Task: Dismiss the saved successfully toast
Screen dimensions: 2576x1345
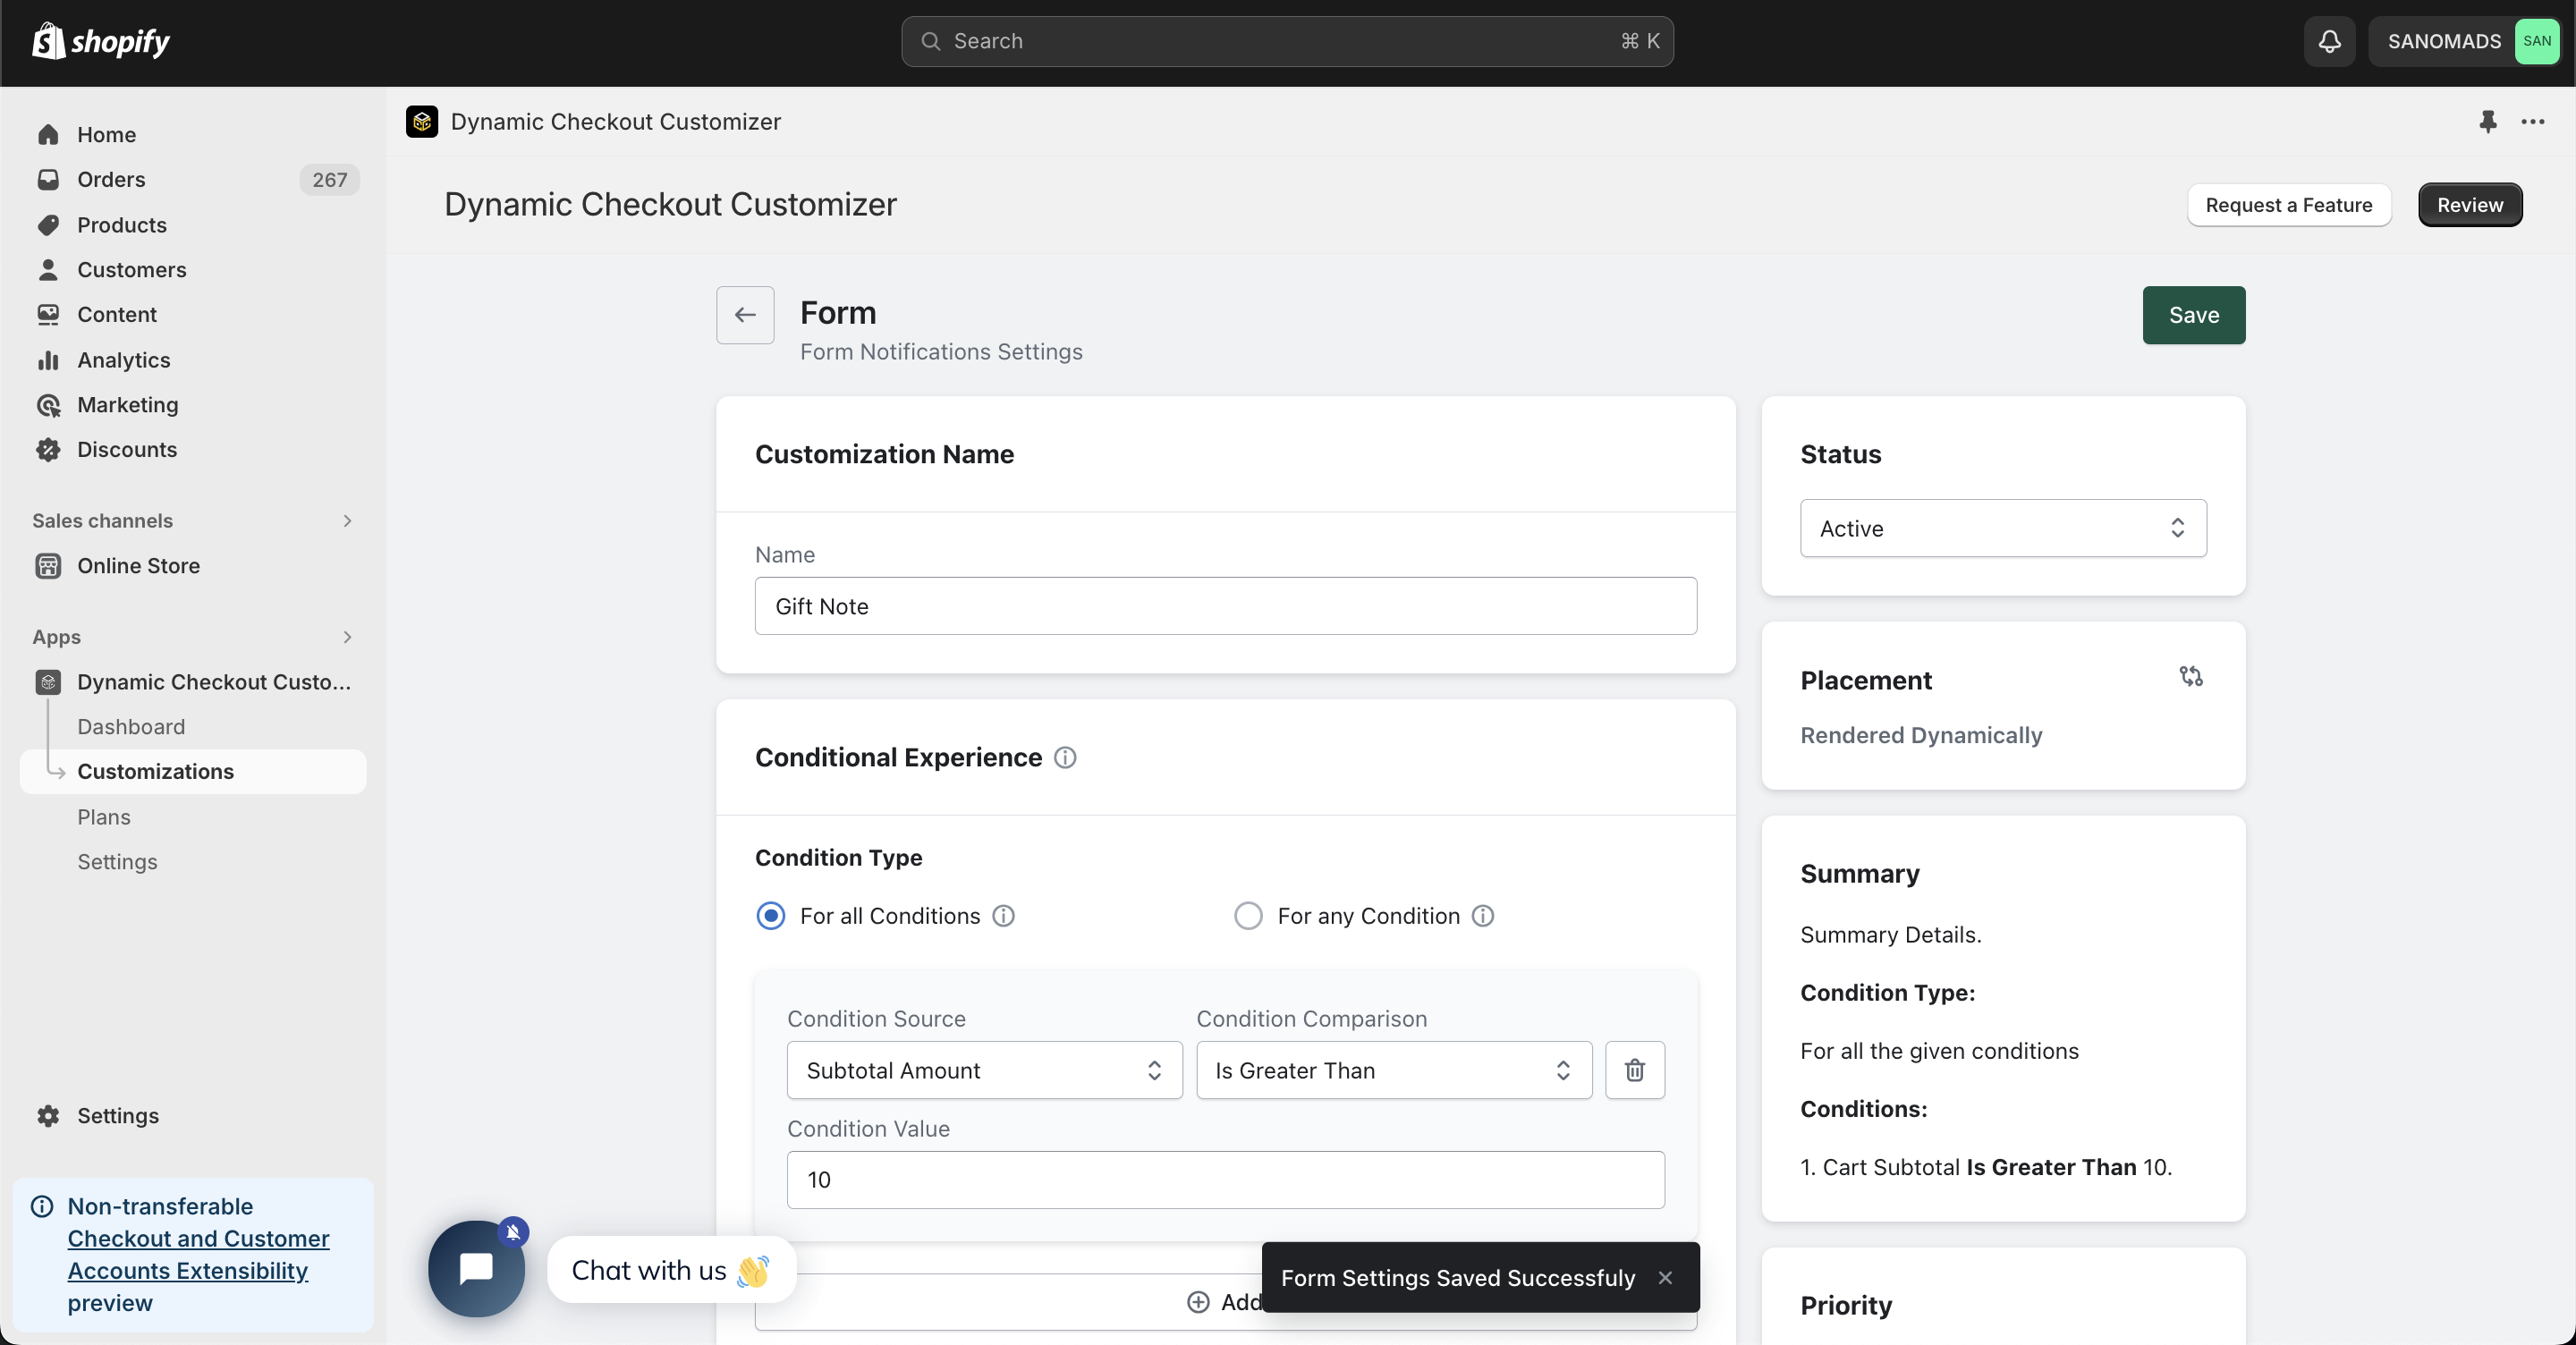Action: [1665, 1278]
